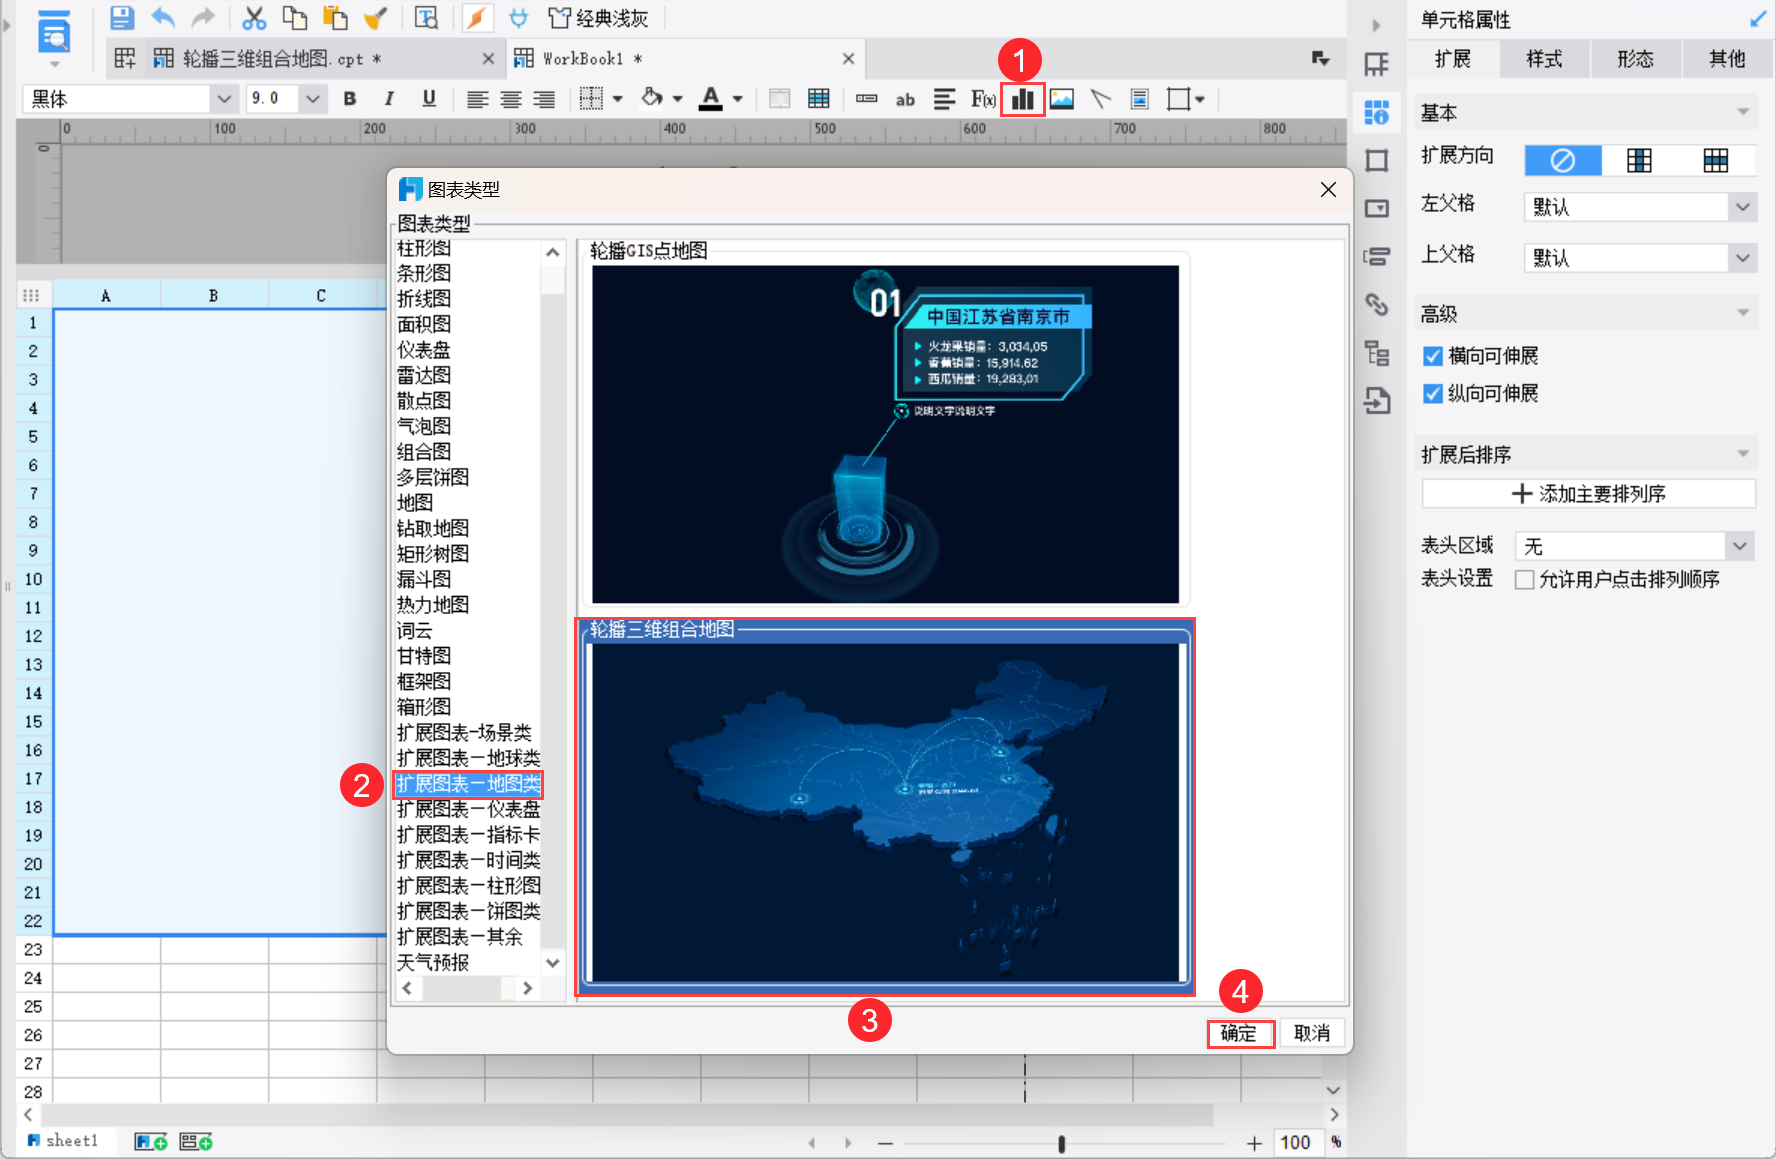
Task: Center align cell text
Action: pos(511,99)
